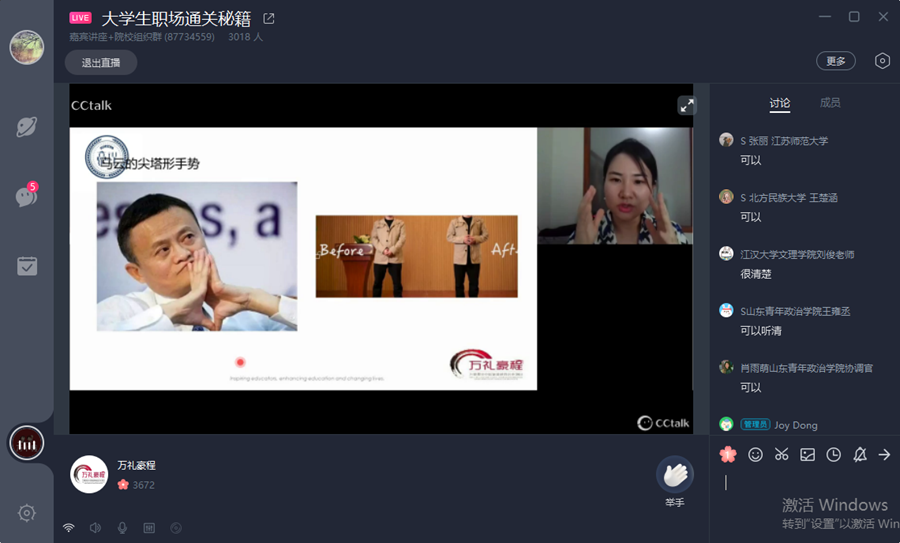The image size is (900, 543).
Task: Select the 讨论 discussion tab
Action: point(780,103)
